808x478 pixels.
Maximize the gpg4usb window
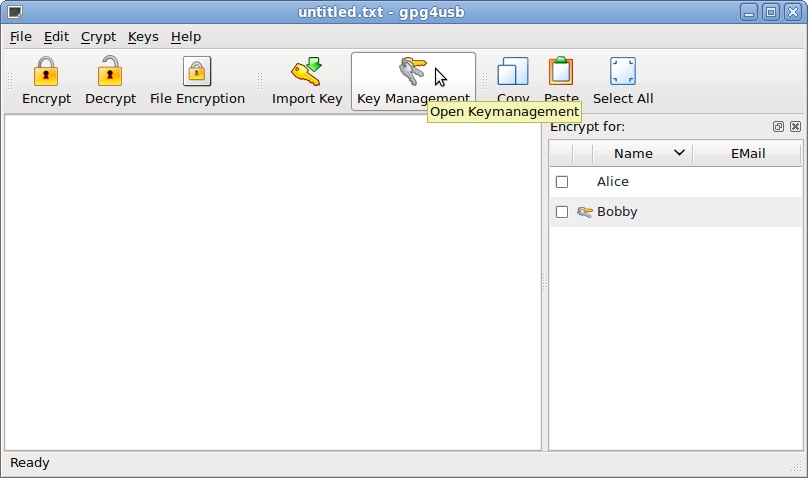click(x=771, y=12)
